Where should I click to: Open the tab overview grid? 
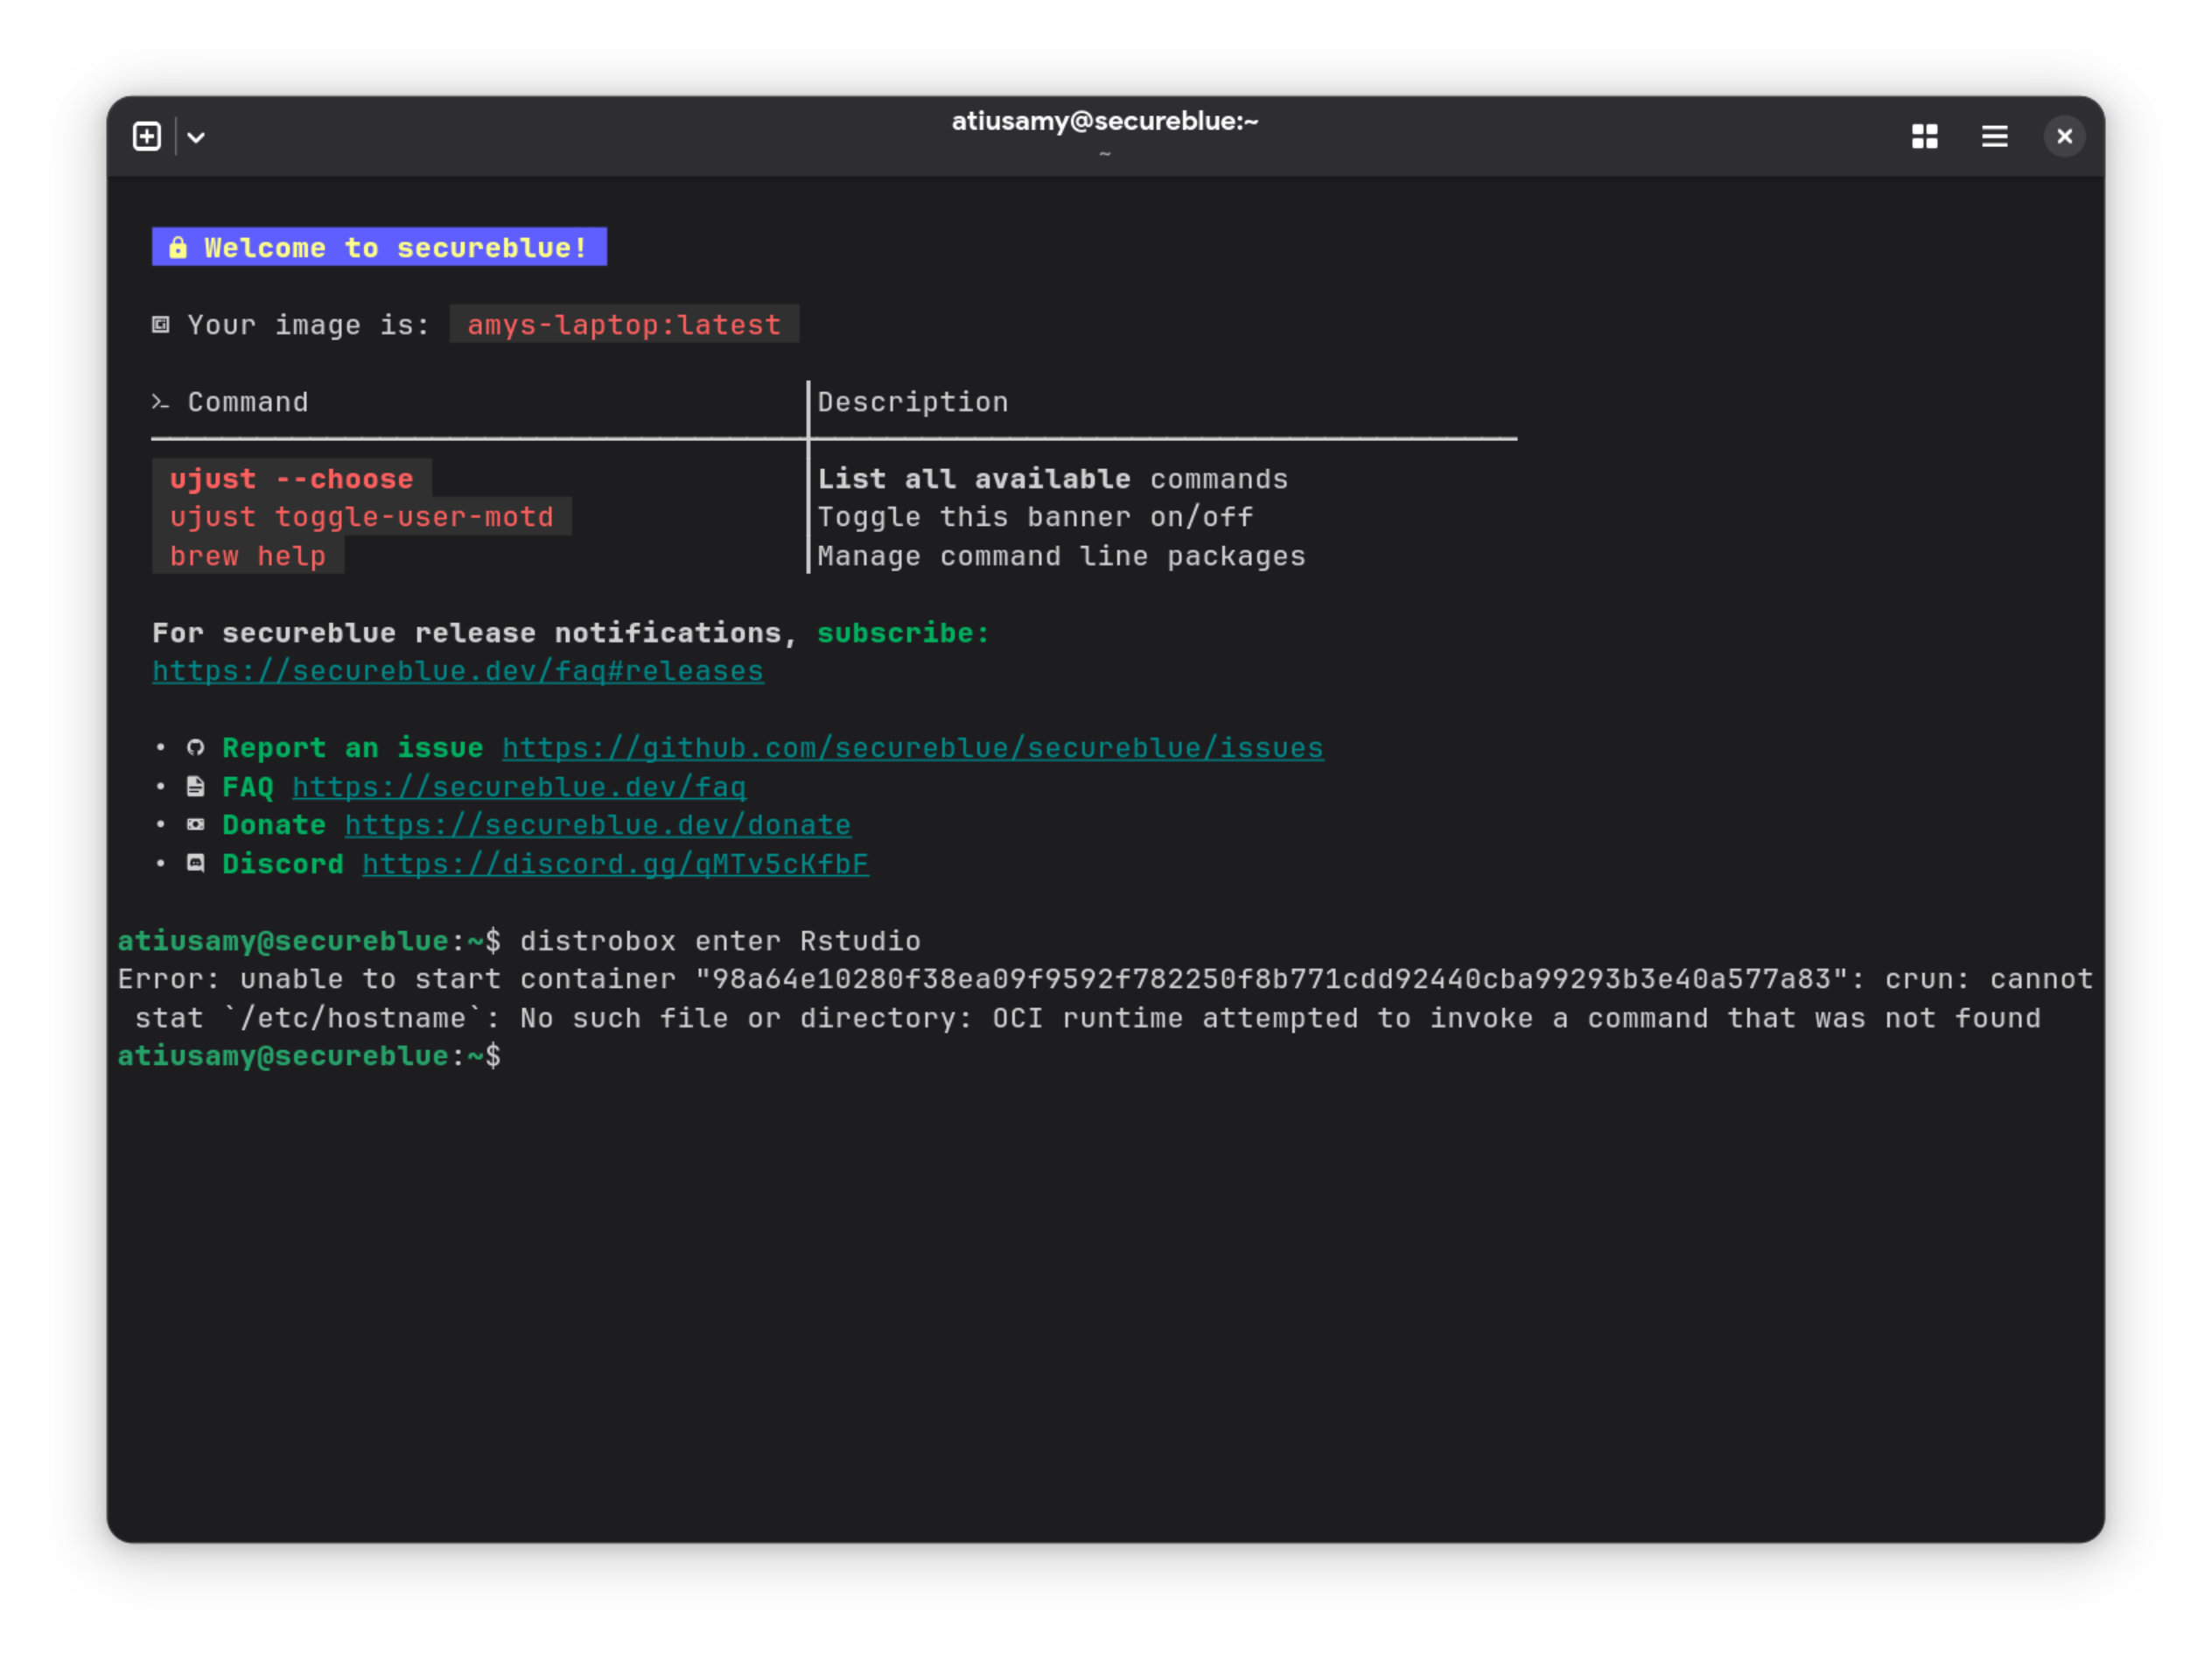click(x=1924, y=136)
